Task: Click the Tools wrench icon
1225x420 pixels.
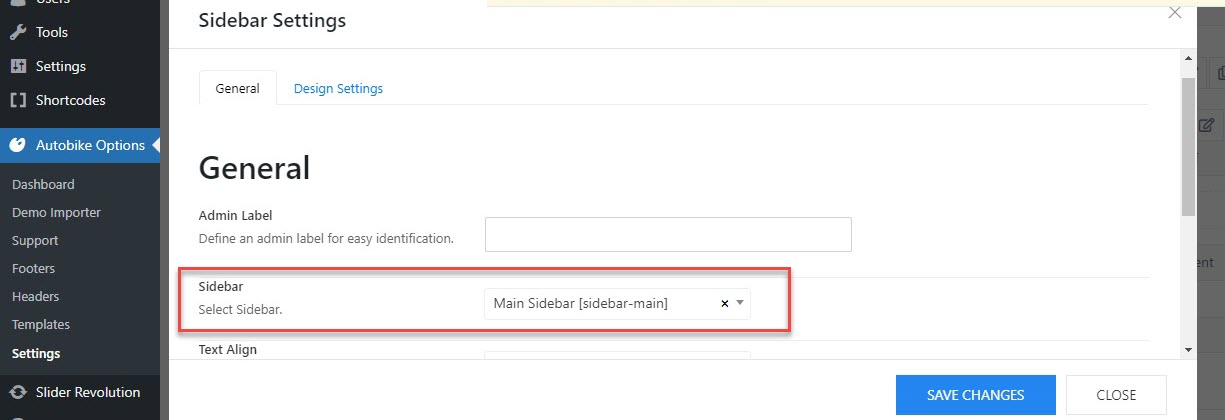Action: [x=18, y=32]
